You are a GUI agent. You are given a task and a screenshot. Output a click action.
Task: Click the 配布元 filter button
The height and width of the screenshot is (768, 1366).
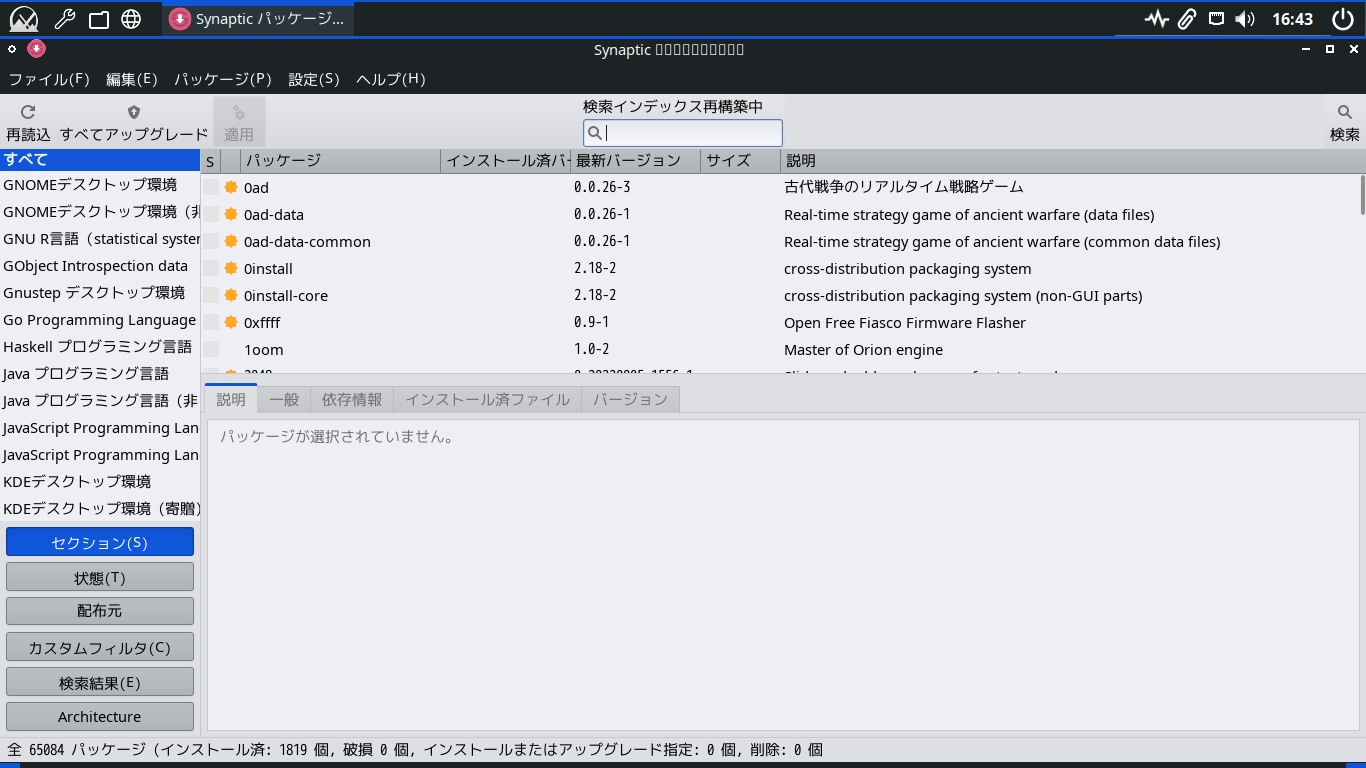point(100,611)
